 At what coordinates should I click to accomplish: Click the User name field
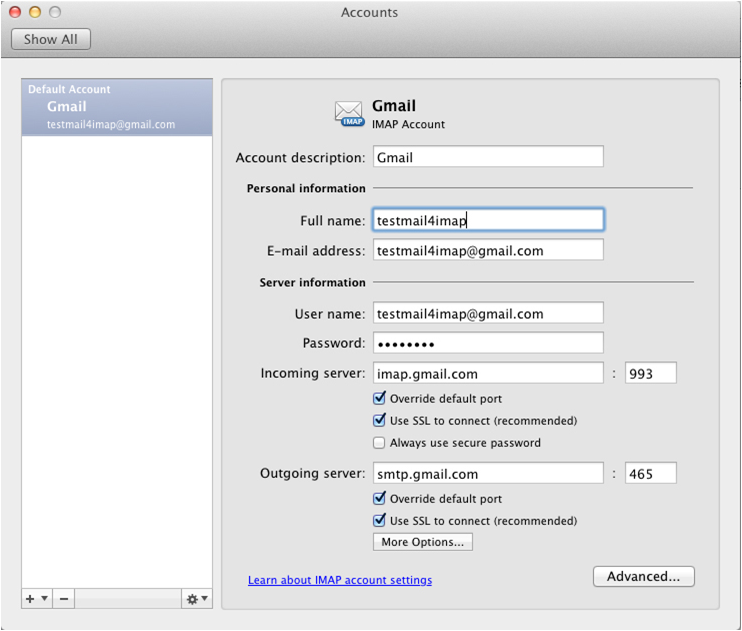click(488, 313)
